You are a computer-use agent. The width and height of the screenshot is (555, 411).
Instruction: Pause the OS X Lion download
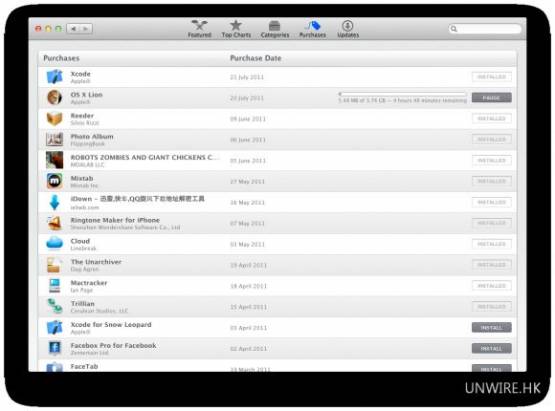point(491,97)
